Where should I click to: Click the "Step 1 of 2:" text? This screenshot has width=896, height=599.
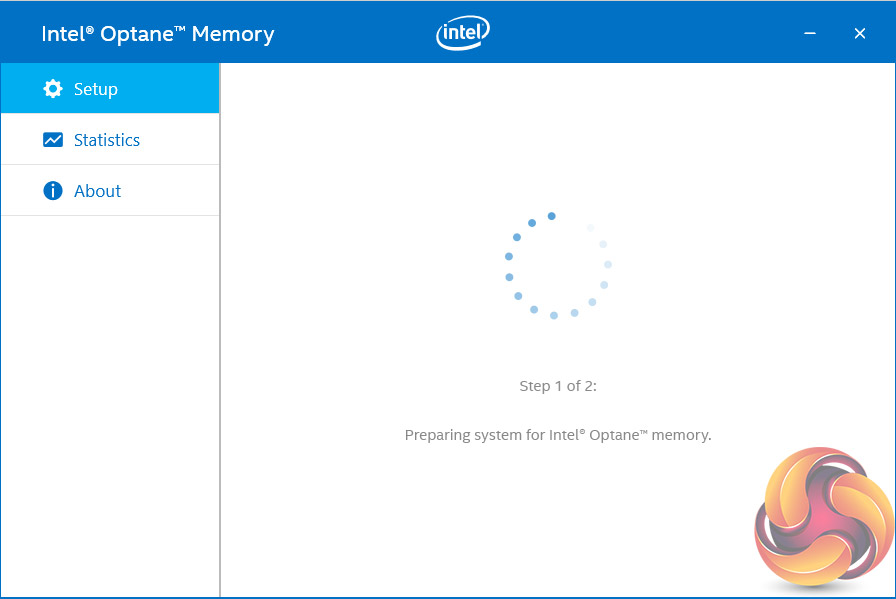tap(558, 386)
